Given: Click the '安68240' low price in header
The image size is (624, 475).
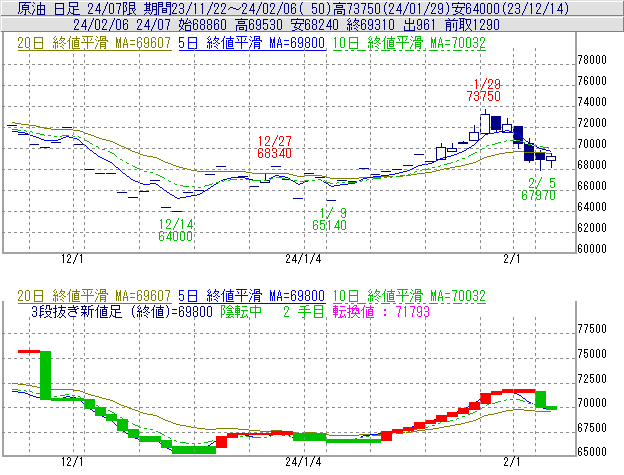Looking at the screenshot, I should [315, 25].
